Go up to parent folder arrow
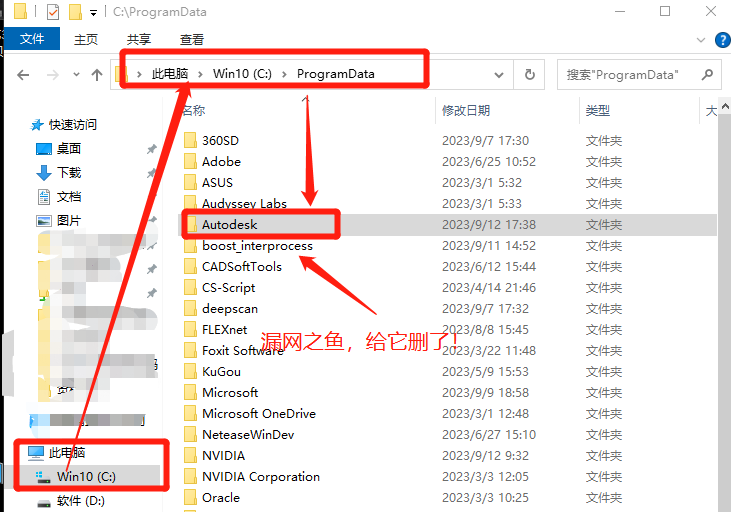This screenshot has height=512, width=731. (97, 74)
